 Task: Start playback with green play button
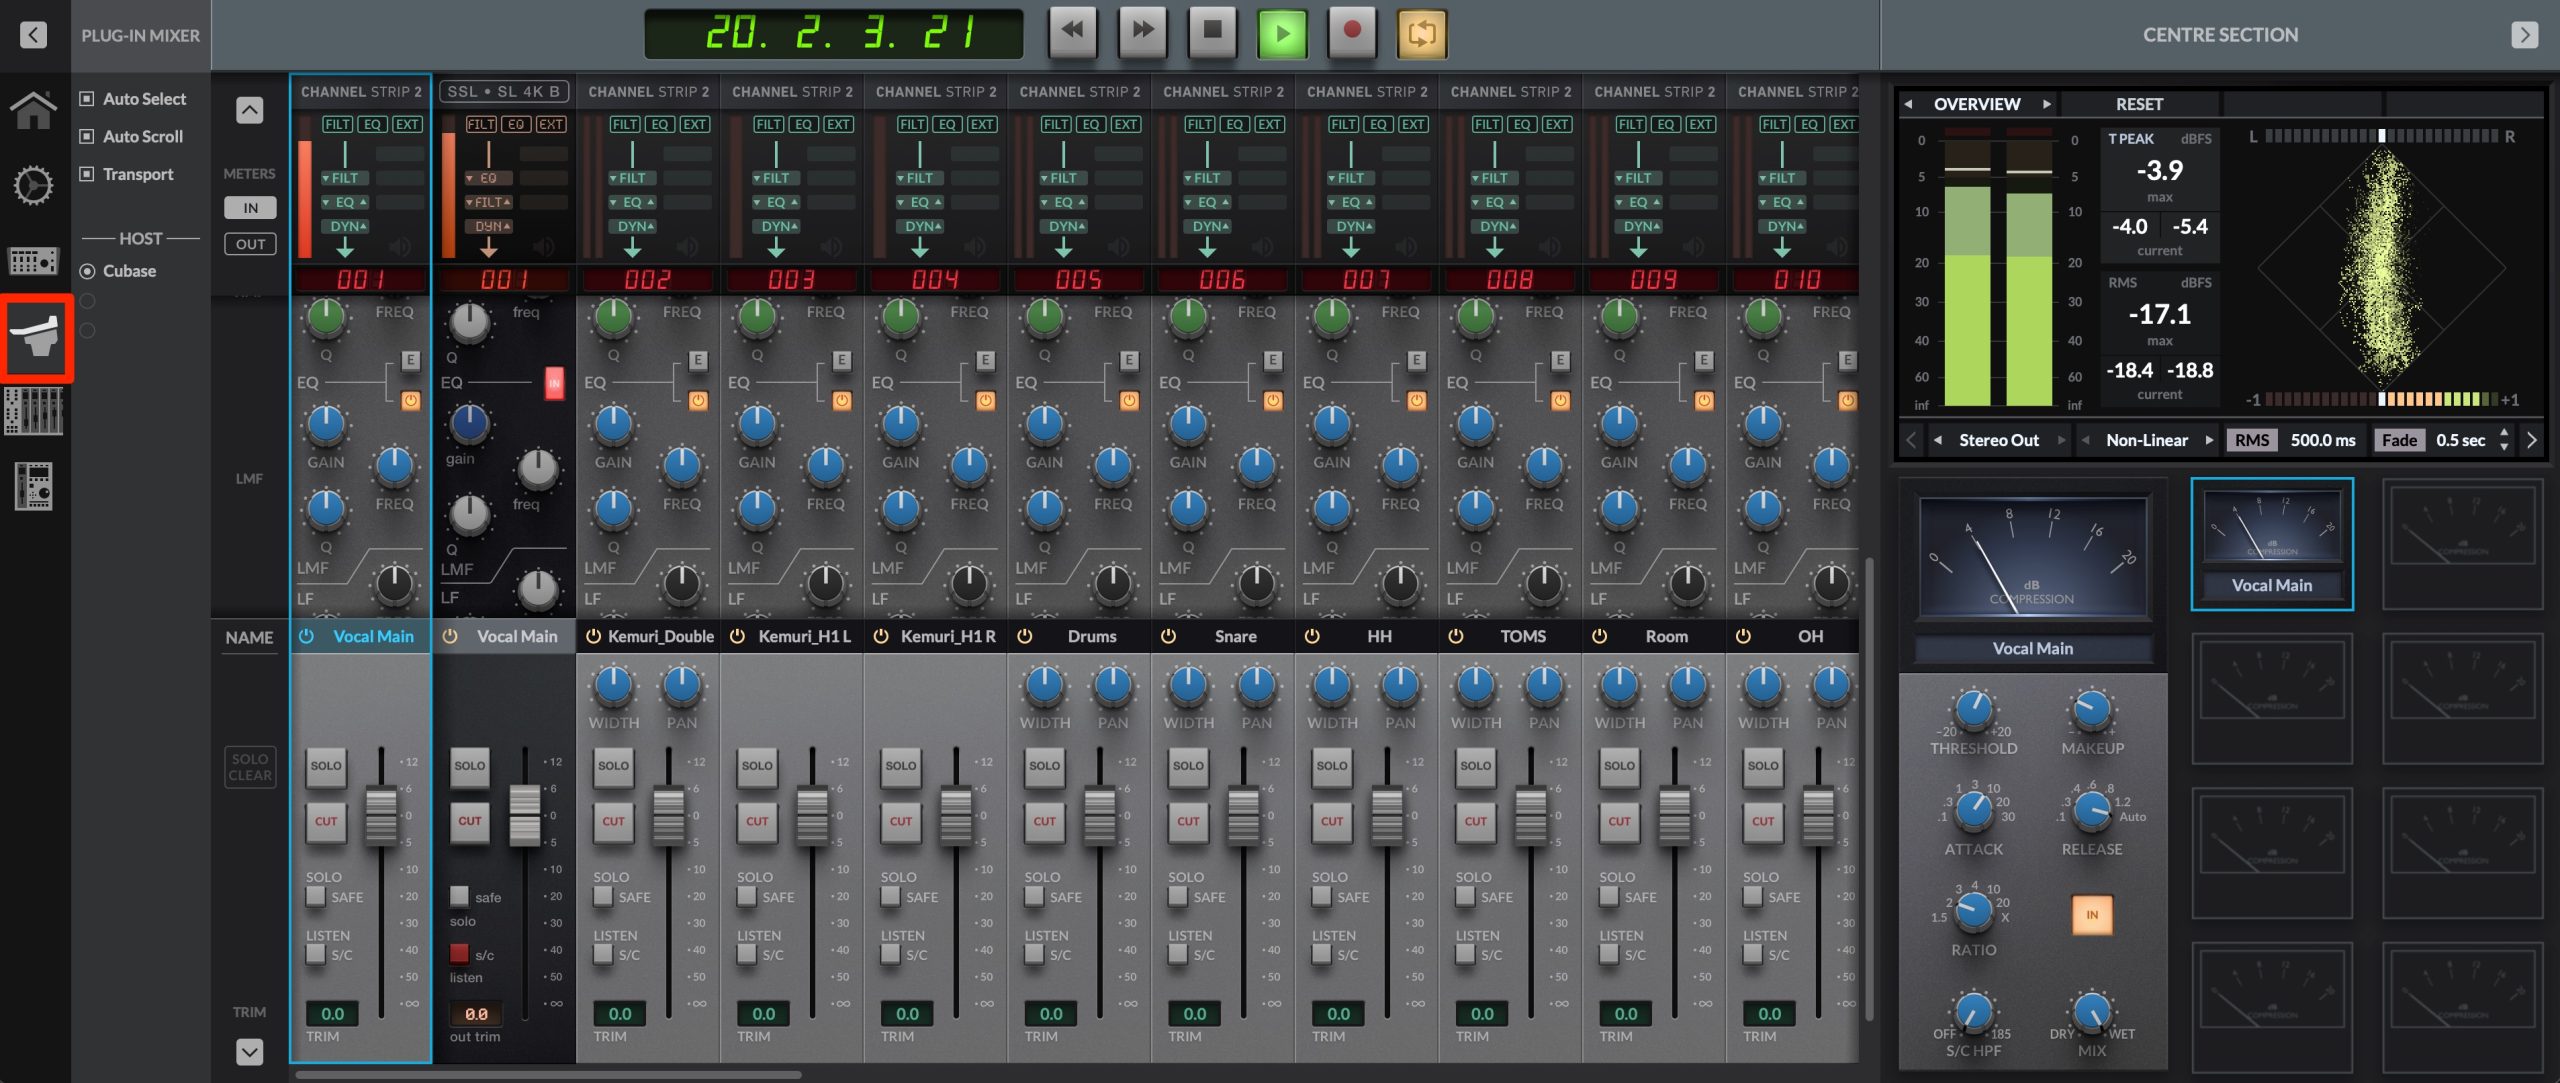click(1281, 34)
